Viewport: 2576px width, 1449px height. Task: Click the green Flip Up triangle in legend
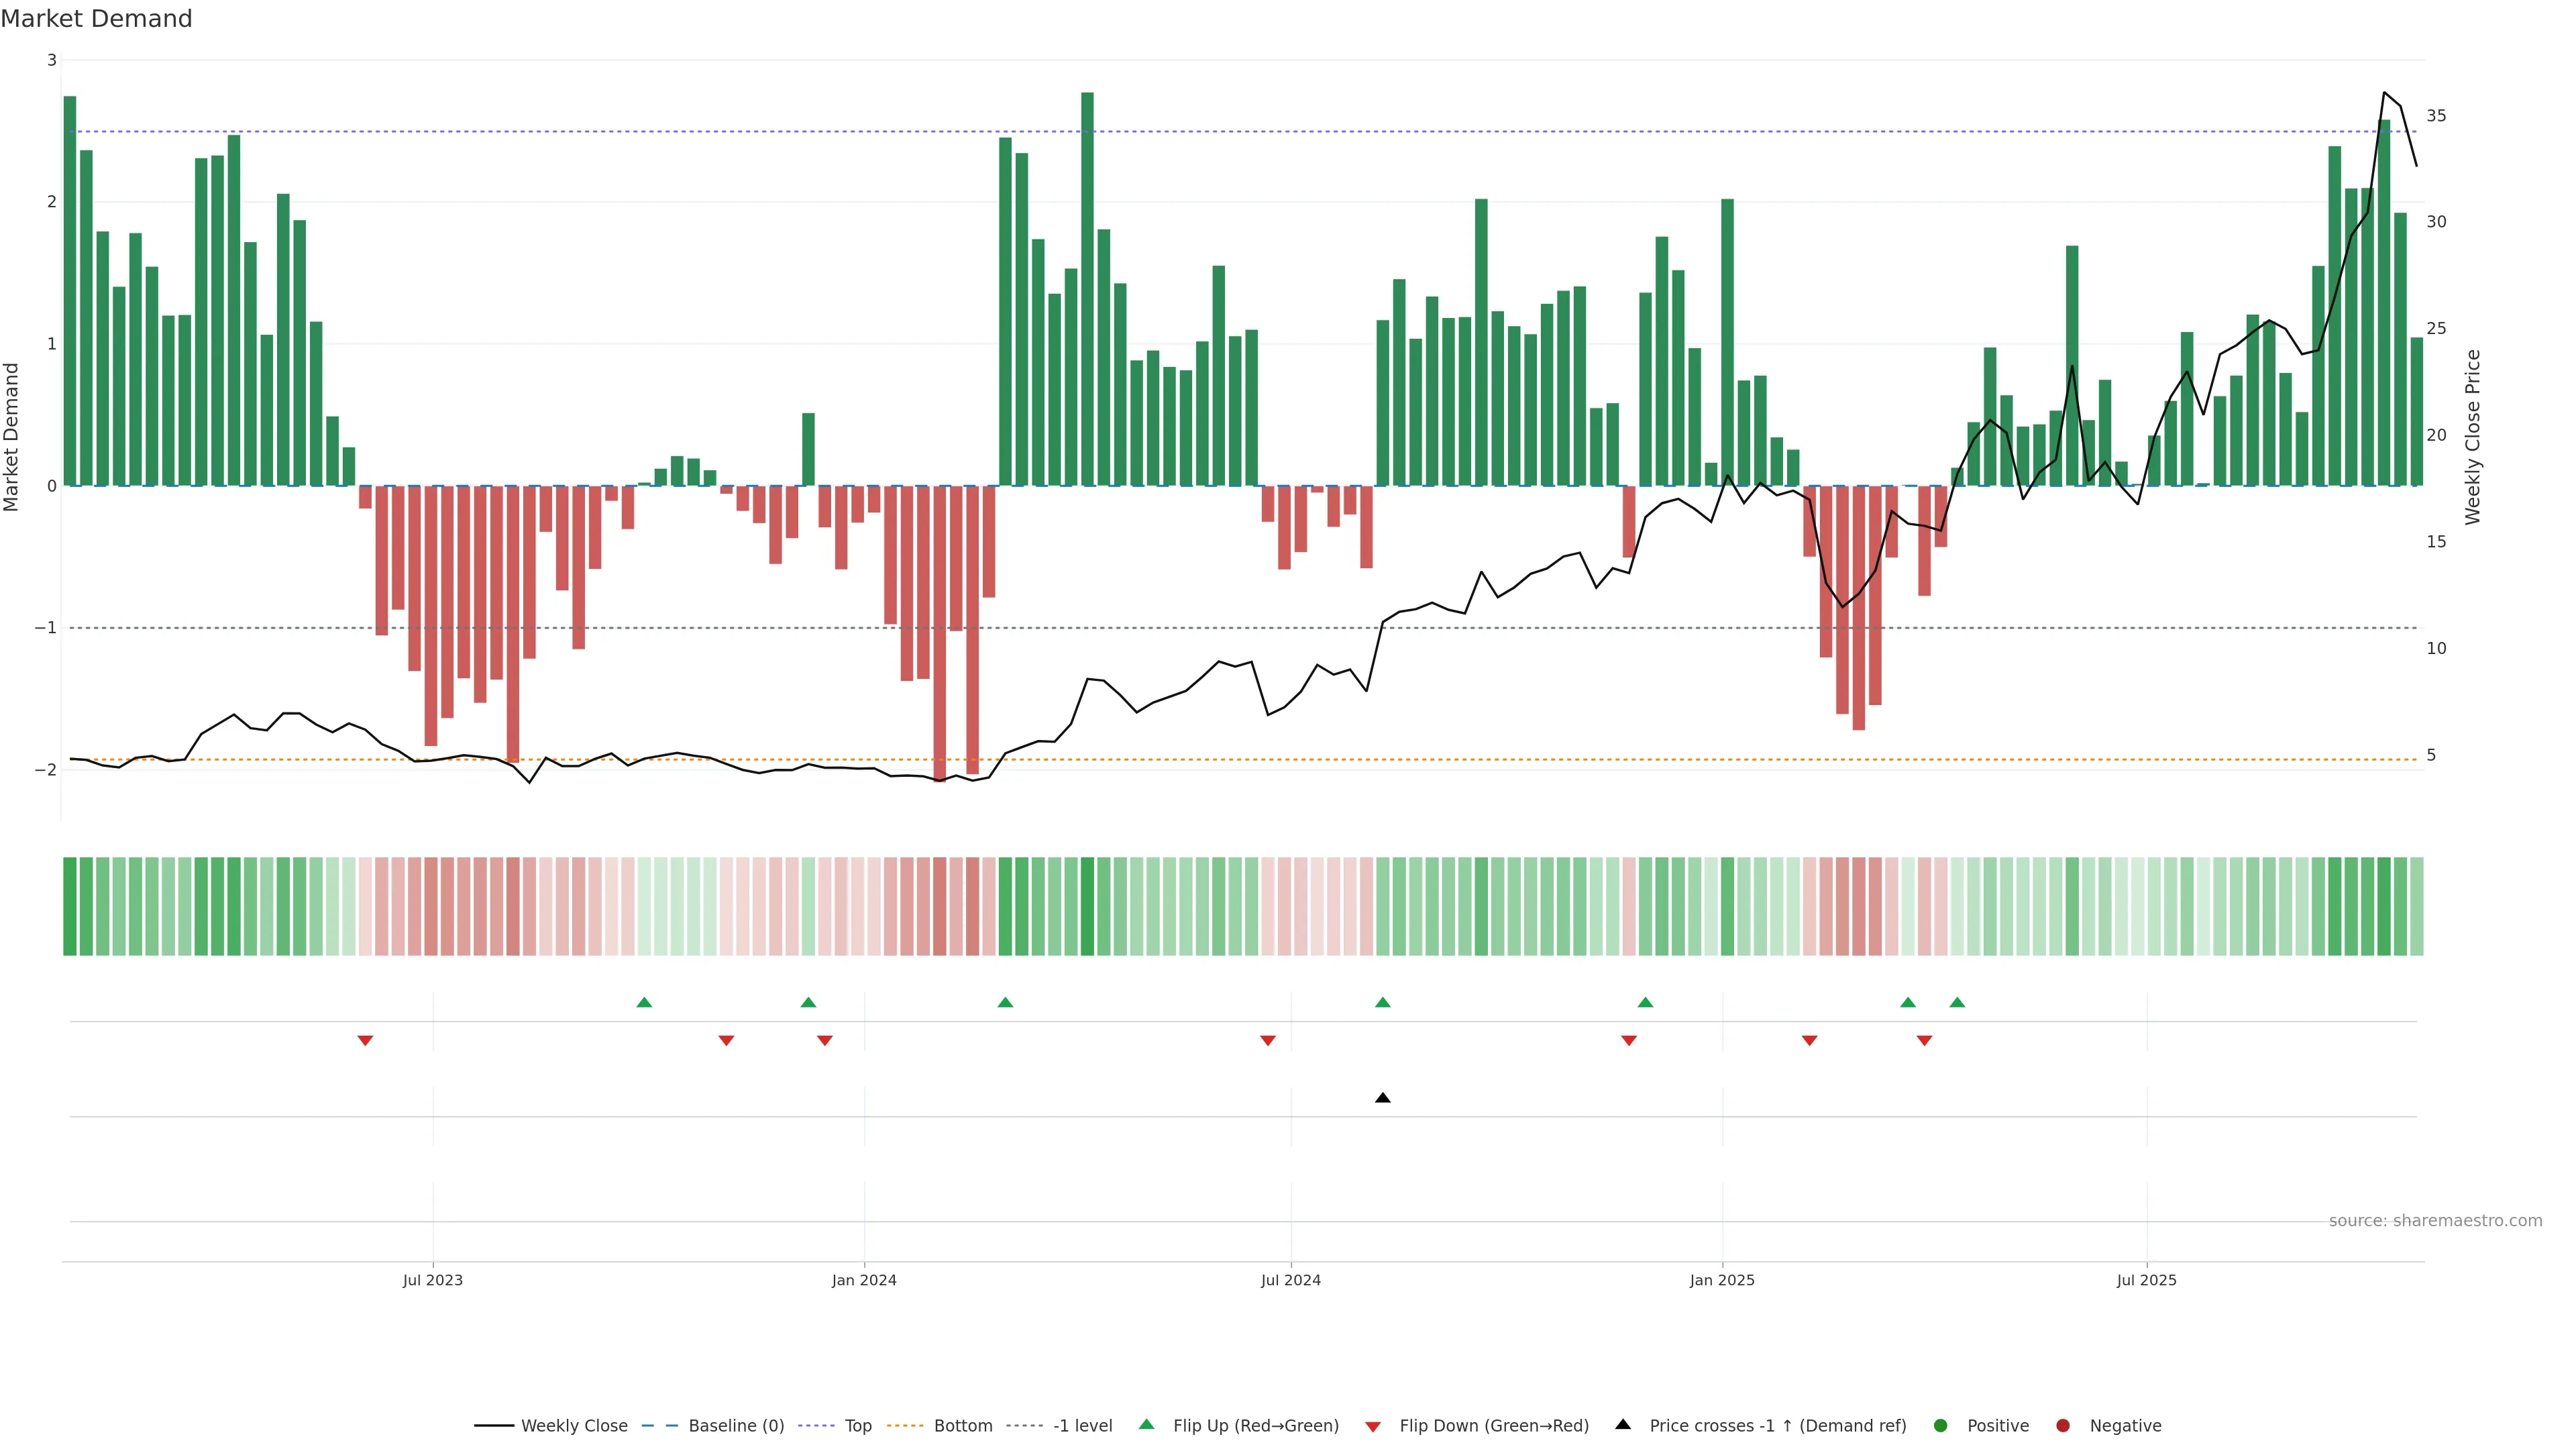point(1147,1424)
